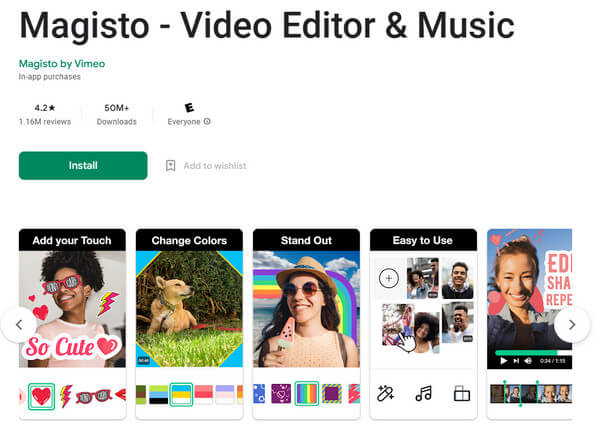
Task: Open the Stand Out screenshot
Action: pyautogui.click(x=307, y=324)
